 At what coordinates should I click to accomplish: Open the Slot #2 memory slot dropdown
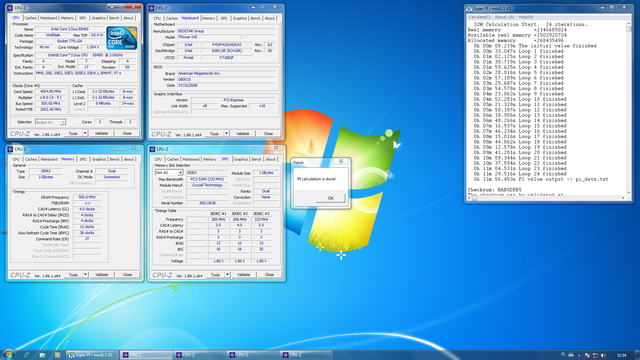click(169, 173)
